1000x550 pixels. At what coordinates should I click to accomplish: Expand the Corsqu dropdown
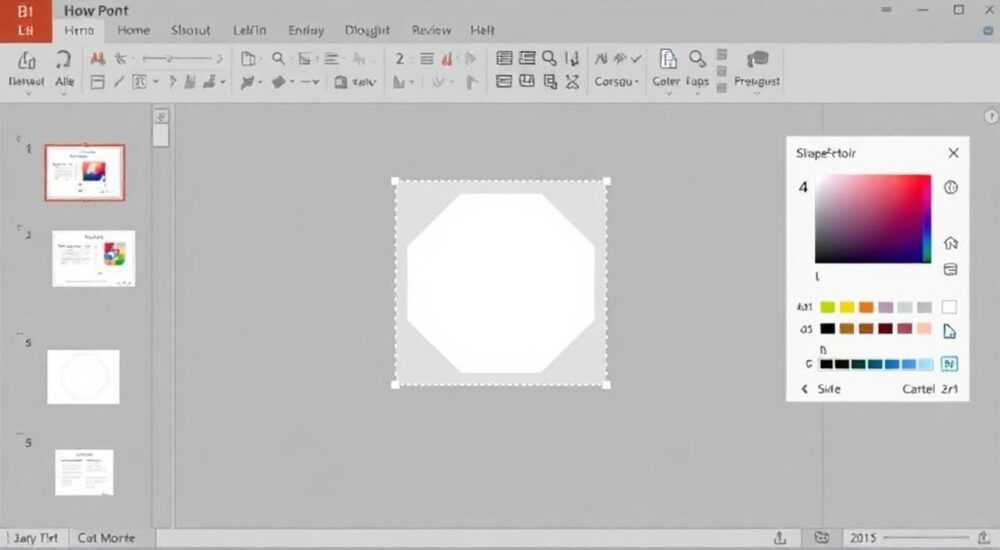click(617, 82)
